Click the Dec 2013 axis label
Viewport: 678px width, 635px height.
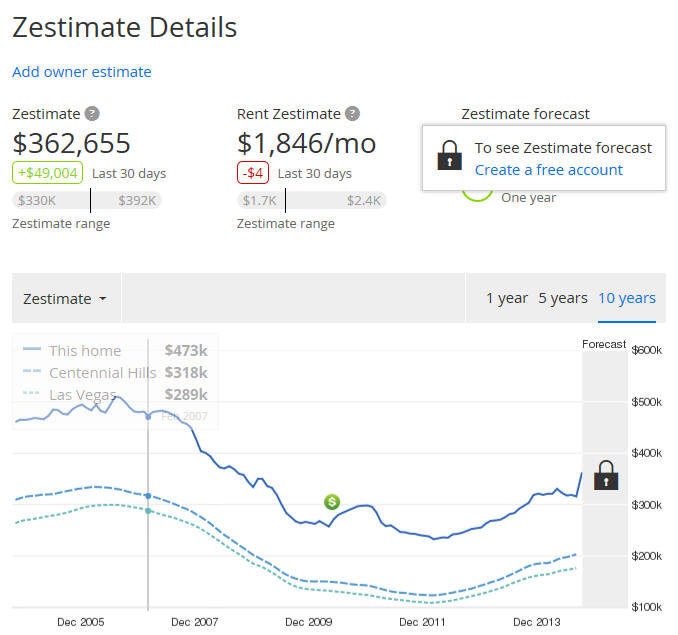coord(537,622)
